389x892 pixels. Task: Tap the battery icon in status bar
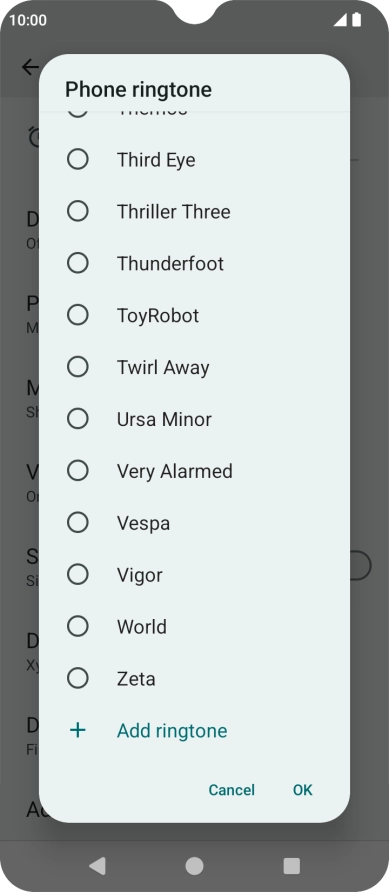coord(357,20)
